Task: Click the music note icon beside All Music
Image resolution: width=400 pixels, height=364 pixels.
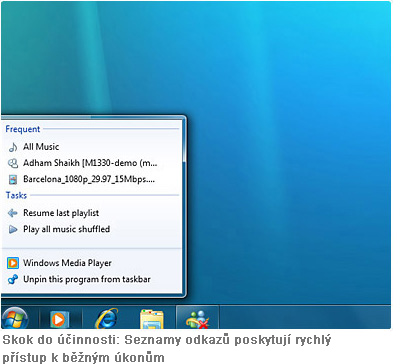Action: 13,147
